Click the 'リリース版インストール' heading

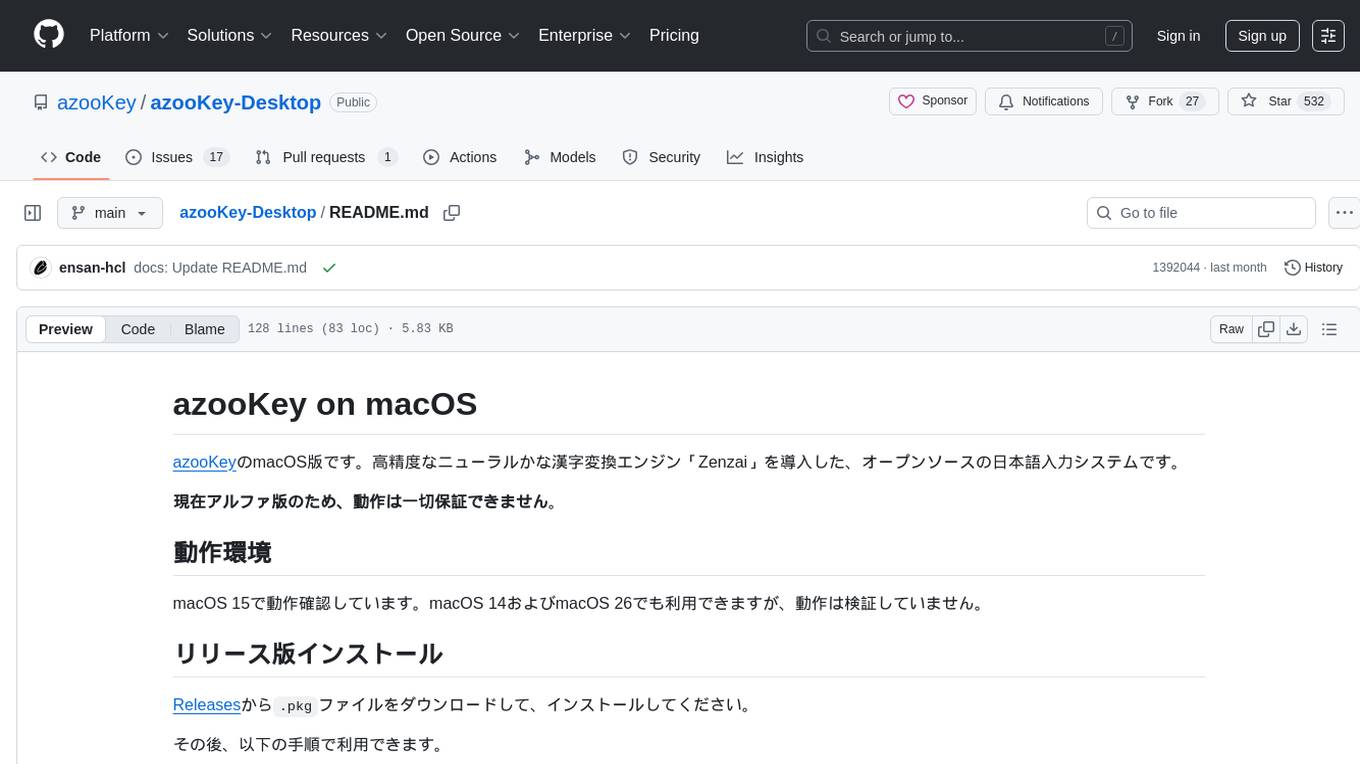pos(308,654)
